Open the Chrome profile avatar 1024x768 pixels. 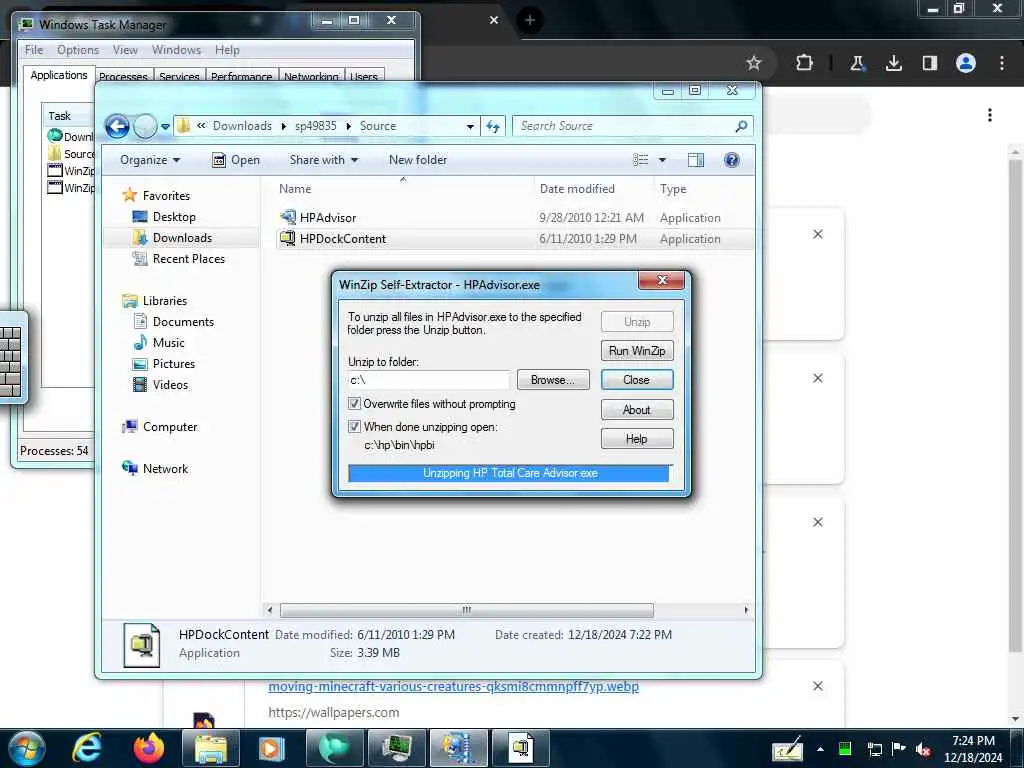[966, 63]
